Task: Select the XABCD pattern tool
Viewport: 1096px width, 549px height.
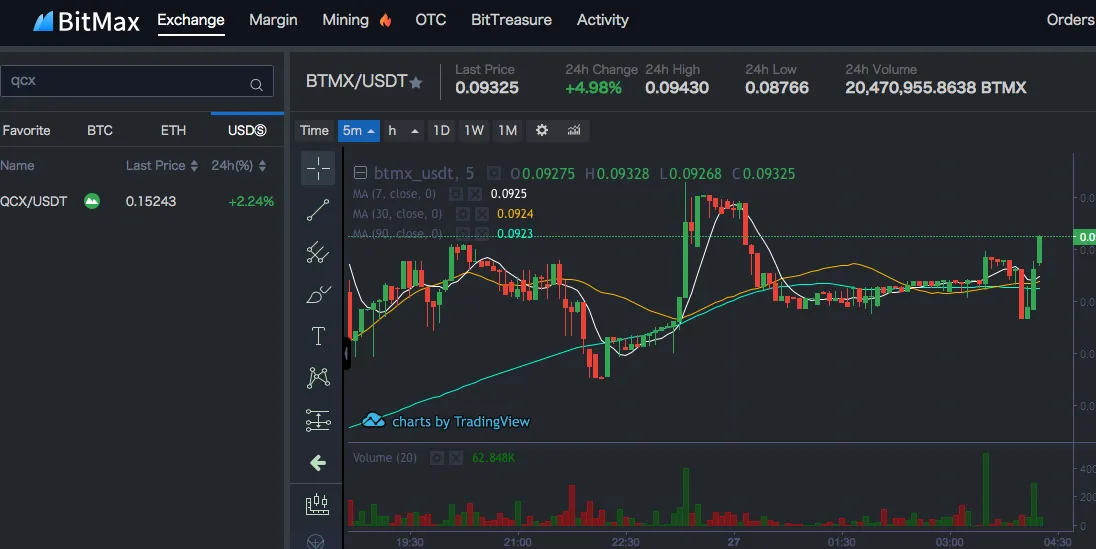Action: (318, 378)
